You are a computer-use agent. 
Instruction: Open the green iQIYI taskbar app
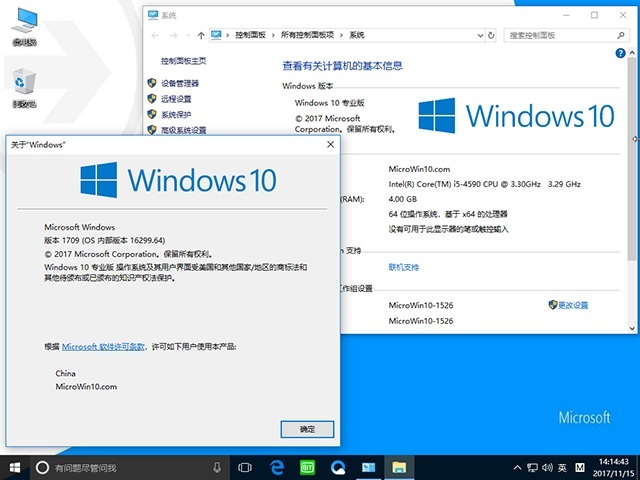[307, 467]
